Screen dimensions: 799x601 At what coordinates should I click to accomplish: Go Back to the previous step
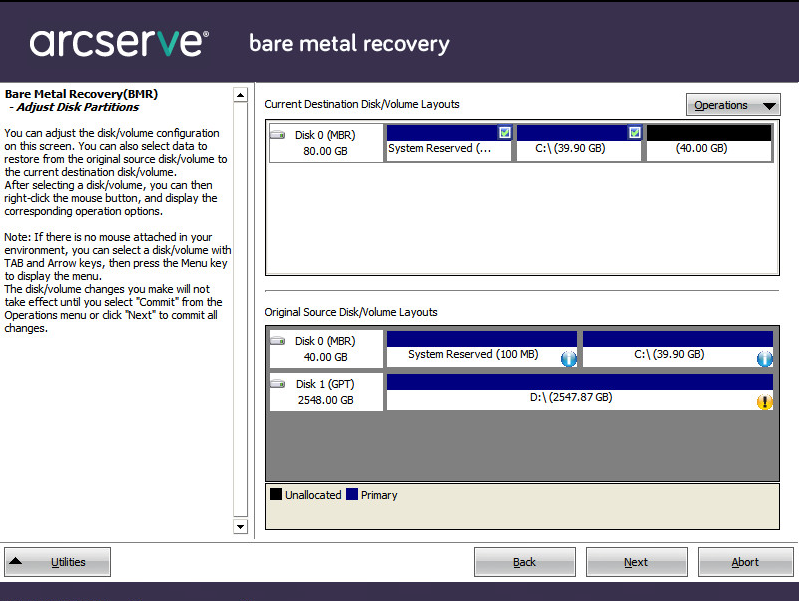[524, 562]
